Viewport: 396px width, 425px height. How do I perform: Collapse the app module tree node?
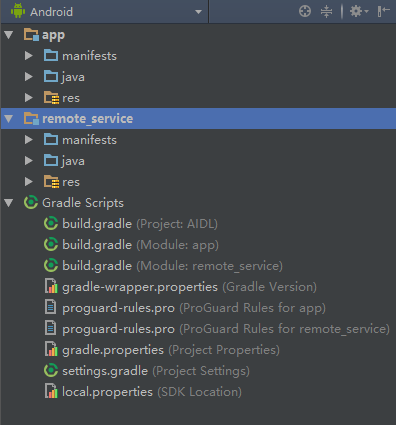coord(9,35)
